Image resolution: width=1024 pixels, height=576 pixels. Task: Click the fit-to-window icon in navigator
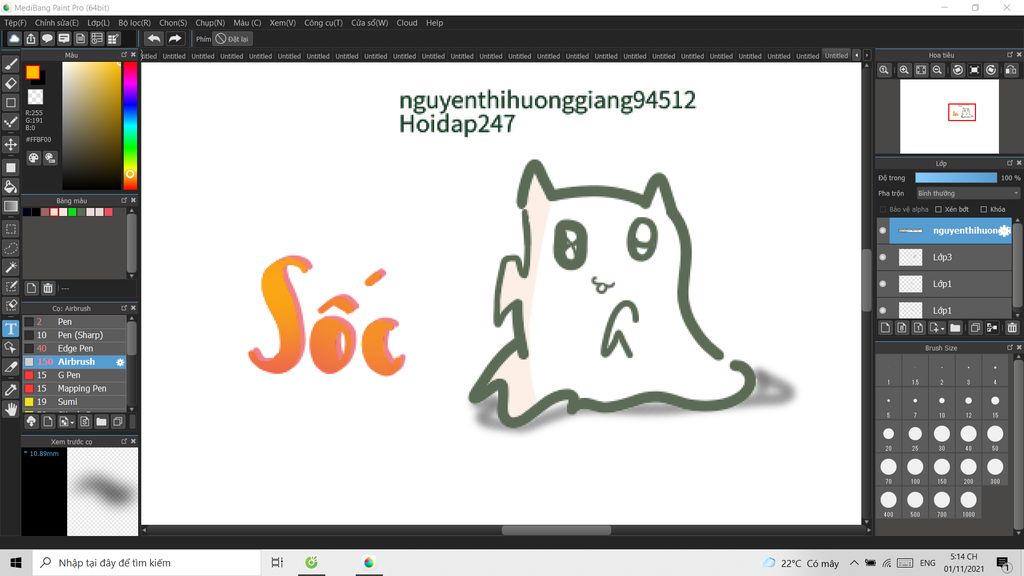click(x=921, y=70)
